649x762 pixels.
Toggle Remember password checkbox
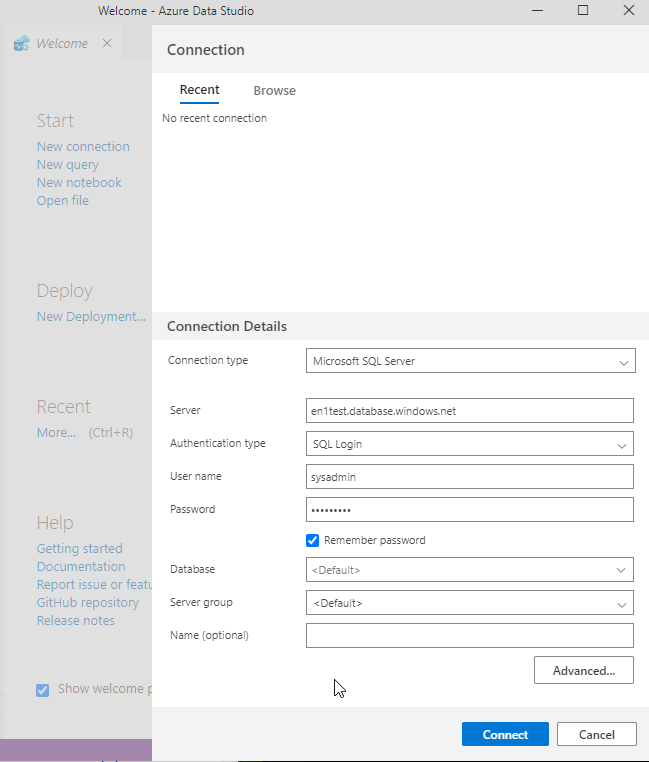[x=313, y=540]
